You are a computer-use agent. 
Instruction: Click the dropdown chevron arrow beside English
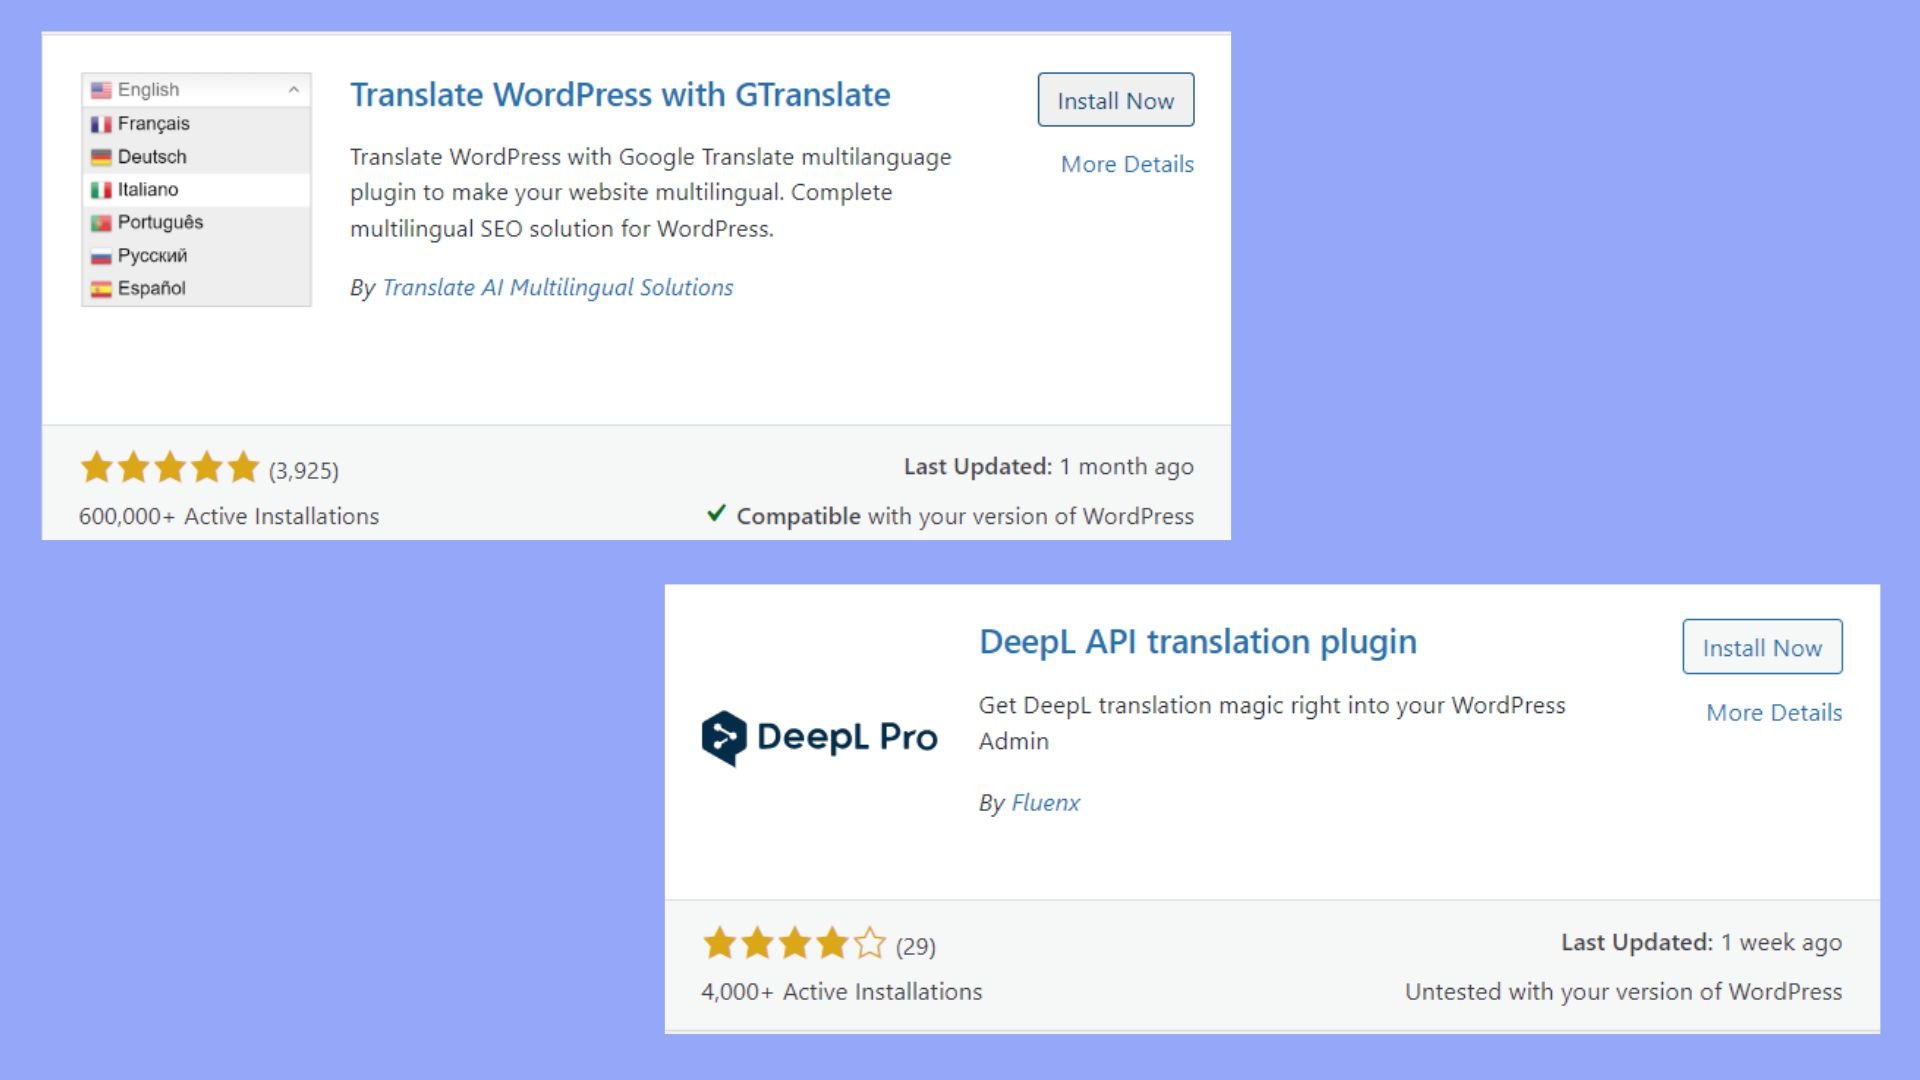293,90
